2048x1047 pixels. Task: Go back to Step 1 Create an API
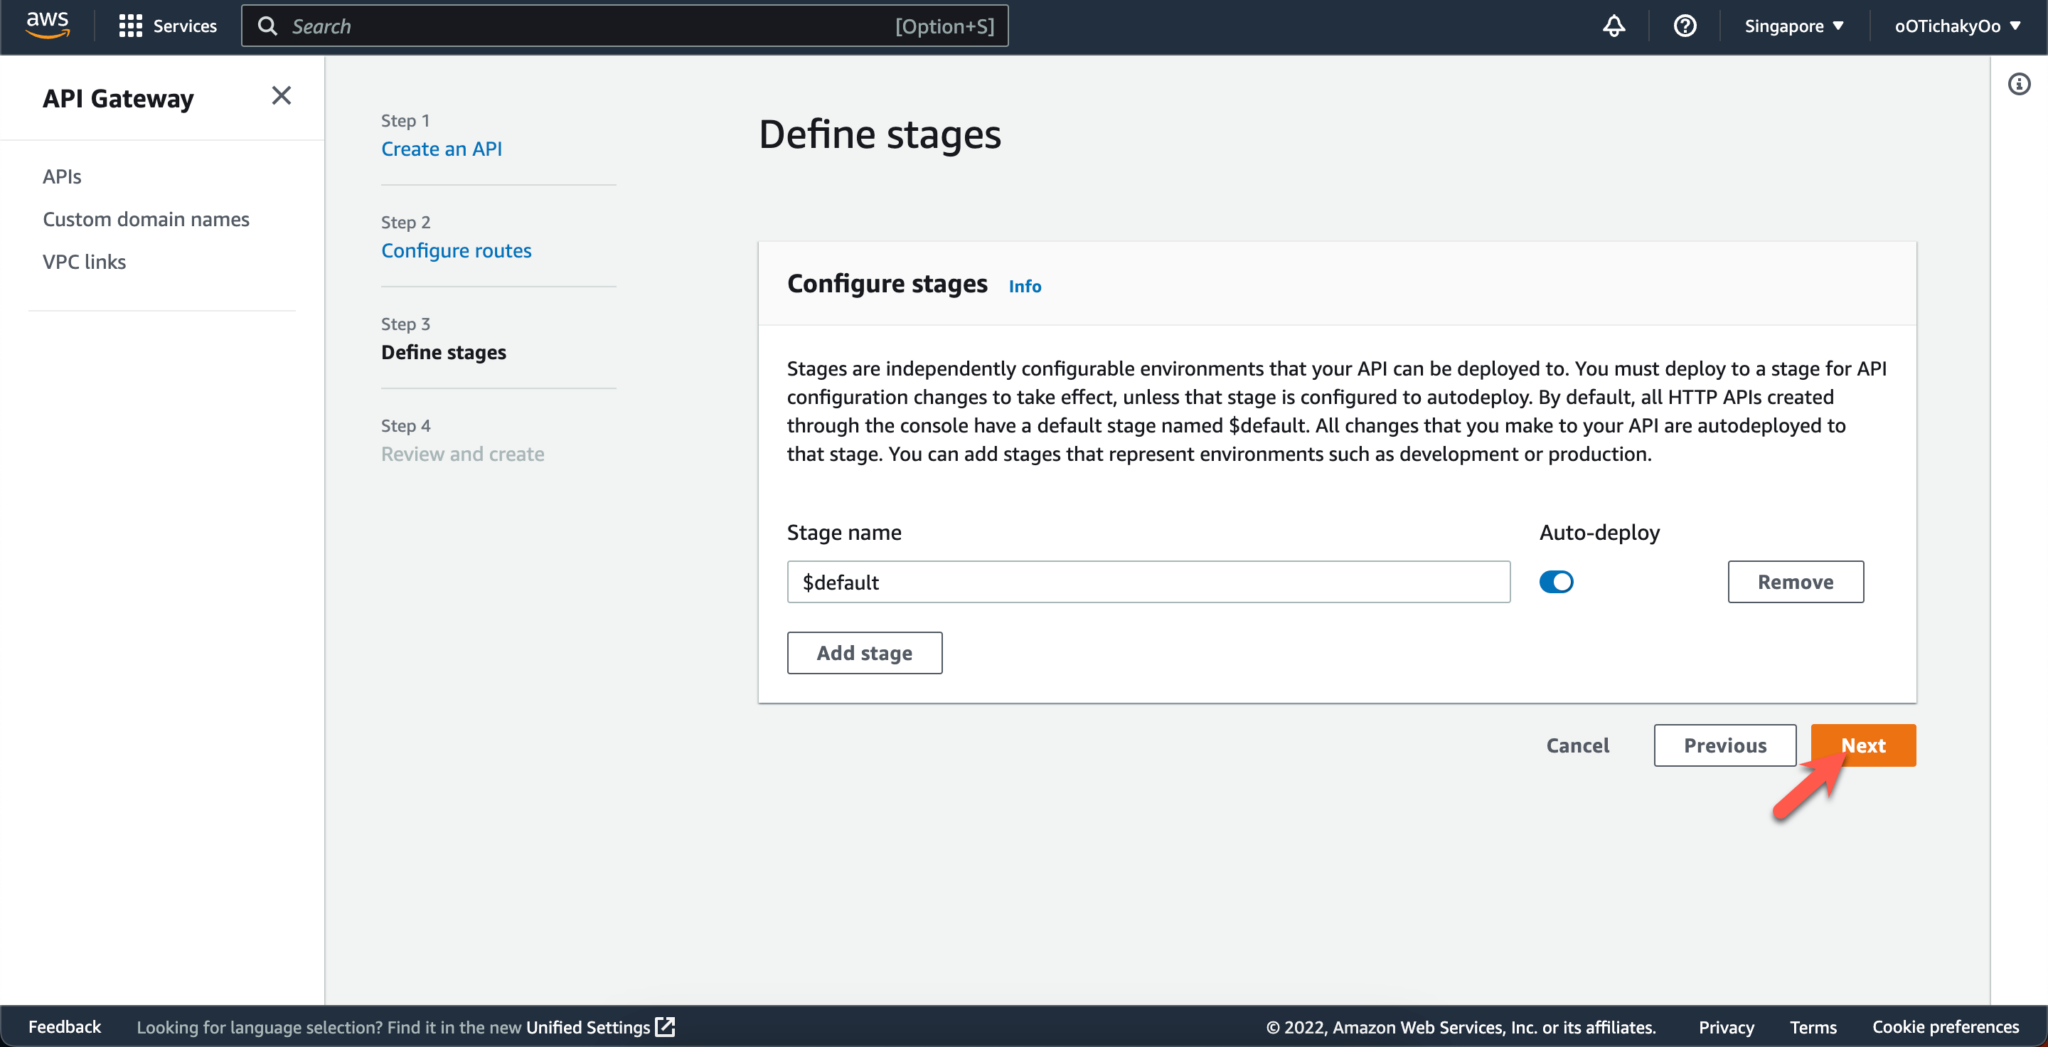(x=442, y=148)
